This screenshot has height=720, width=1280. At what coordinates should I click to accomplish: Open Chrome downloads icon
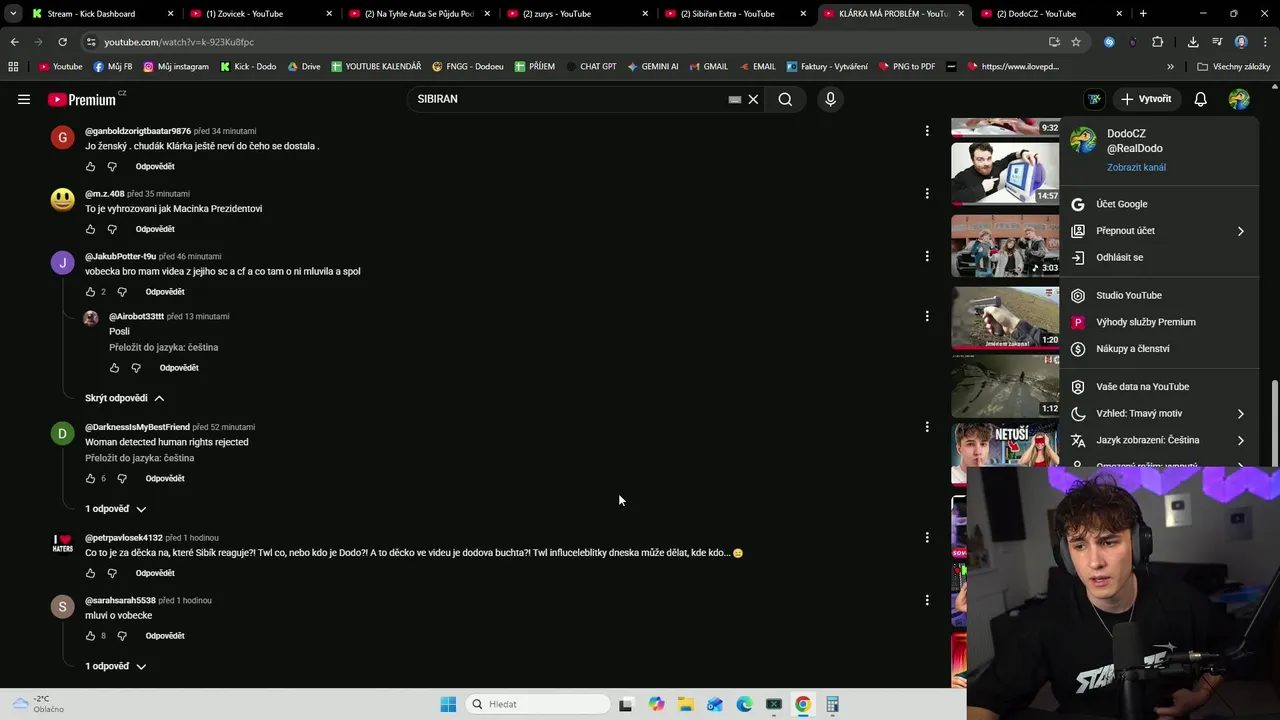[1193, 42]
